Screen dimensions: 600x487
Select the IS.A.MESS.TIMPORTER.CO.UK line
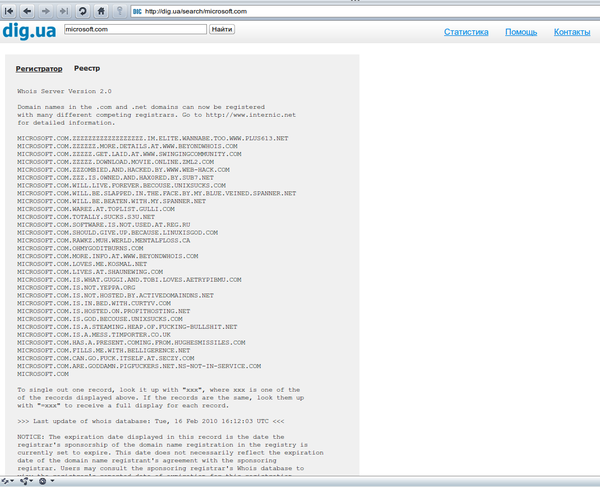coord(94,335)
